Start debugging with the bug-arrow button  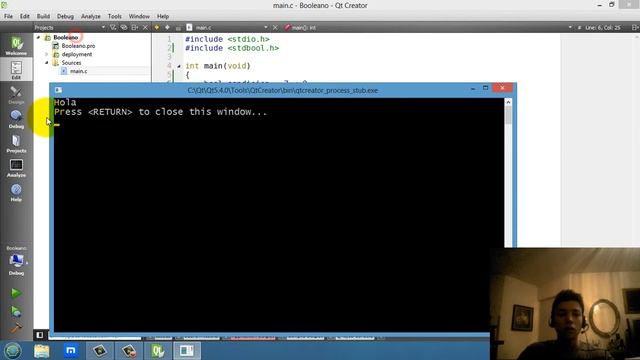(x=16, y=311)
